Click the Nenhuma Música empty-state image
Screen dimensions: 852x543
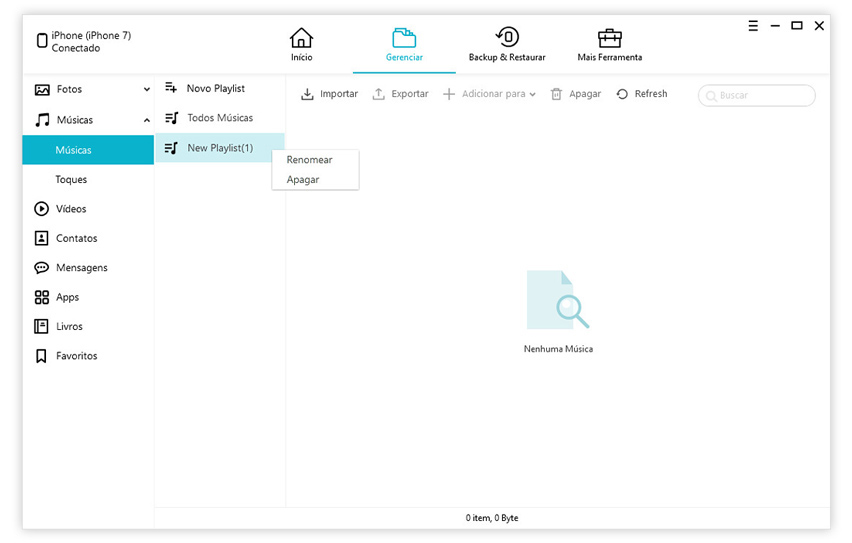557,299
